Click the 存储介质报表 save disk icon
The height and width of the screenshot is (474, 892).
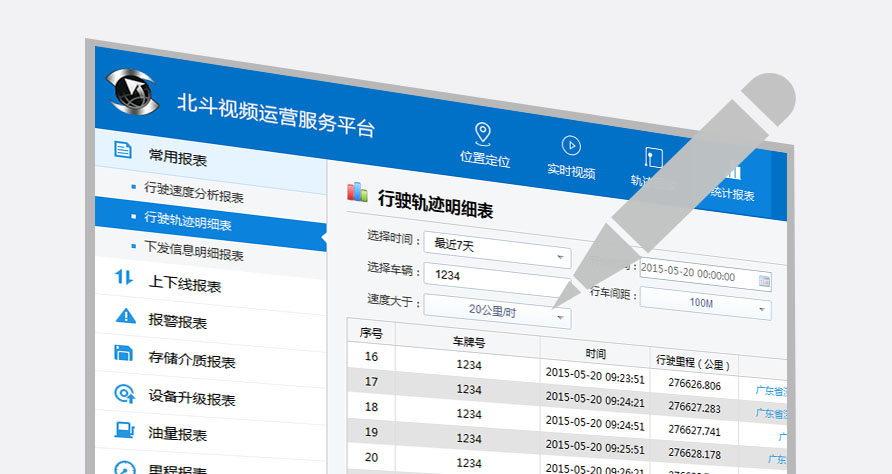(125, 353)
